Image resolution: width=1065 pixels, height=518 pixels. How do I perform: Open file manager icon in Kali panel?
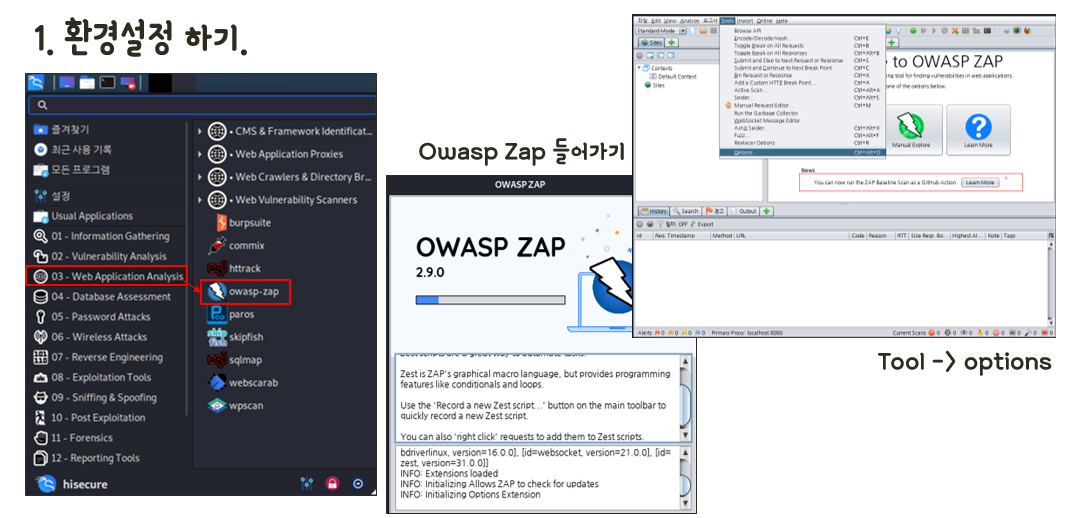tap(87, 83)
